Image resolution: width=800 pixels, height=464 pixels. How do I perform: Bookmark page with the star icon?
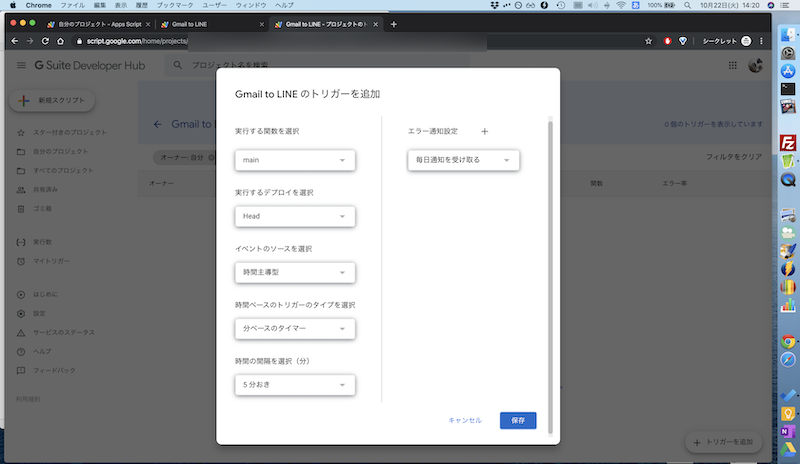tap(648, 41)
